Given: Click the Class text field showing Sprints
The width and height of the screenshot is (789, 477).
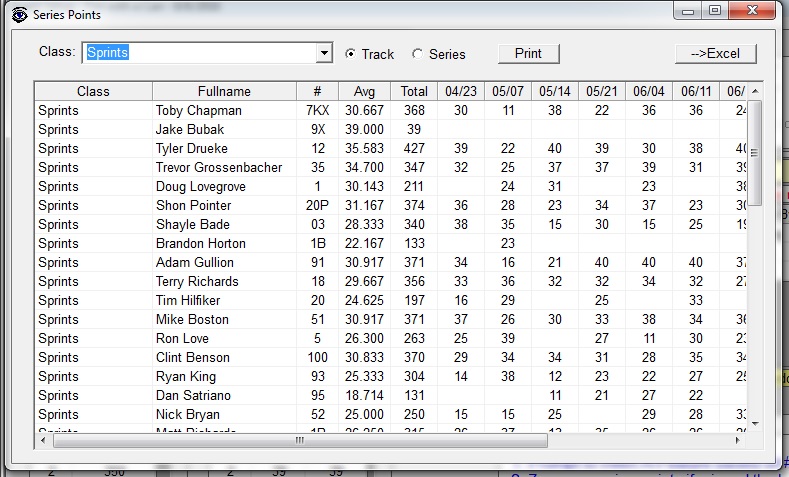Looking at the screenshot, I should tap(198, 53).
